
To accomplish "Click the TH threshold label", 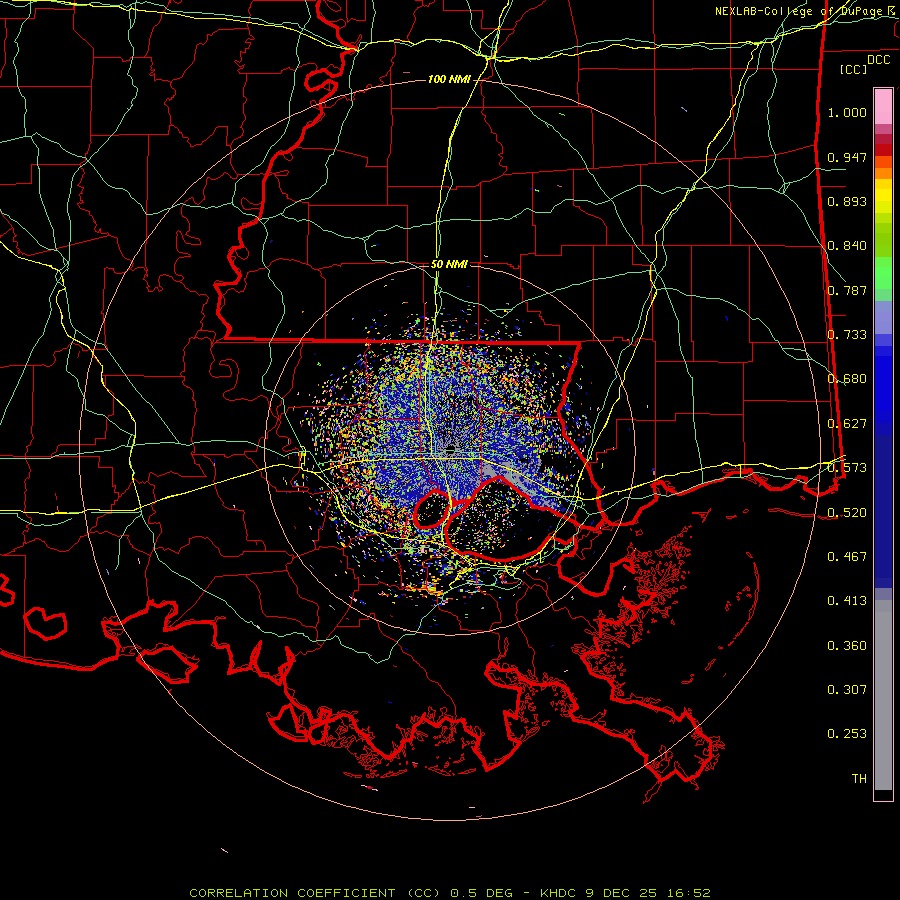I will tap(859, 779).
